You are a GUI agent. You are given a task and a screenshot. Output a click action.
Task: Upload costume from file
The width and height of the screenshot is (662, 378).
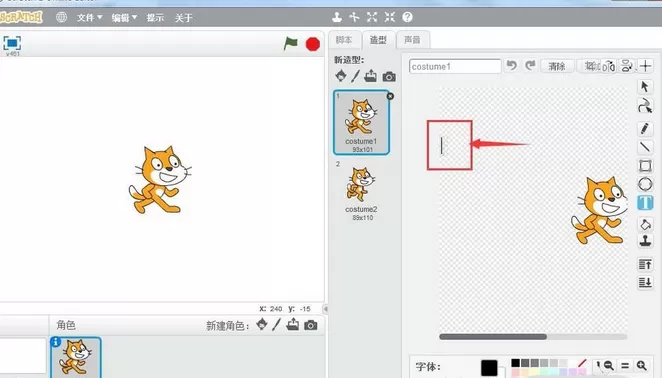(x=370, y=76)
